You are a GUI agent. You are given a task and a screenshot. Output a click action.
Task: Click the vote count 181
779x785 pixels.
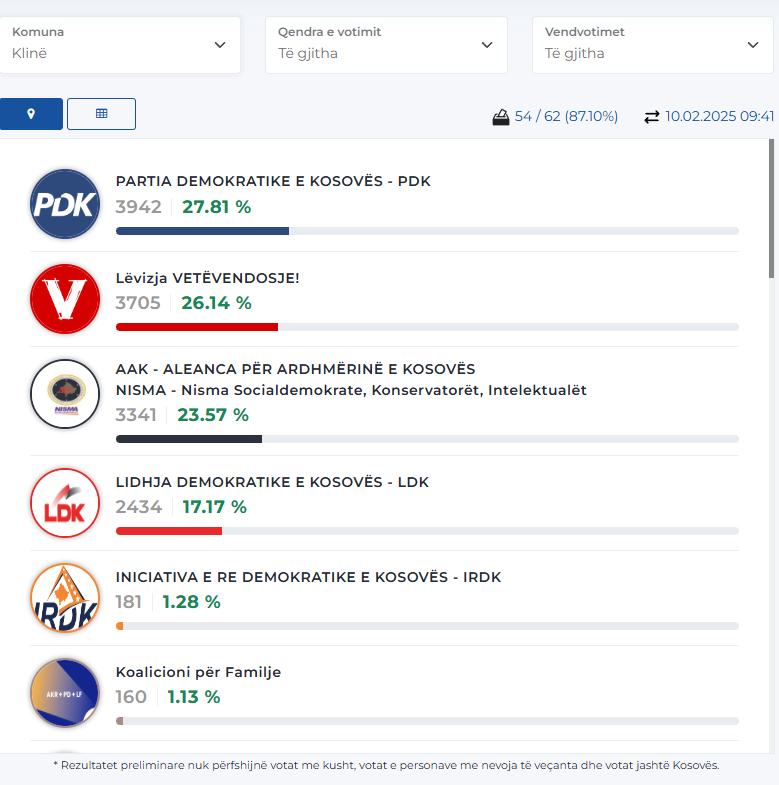[129, 602]
